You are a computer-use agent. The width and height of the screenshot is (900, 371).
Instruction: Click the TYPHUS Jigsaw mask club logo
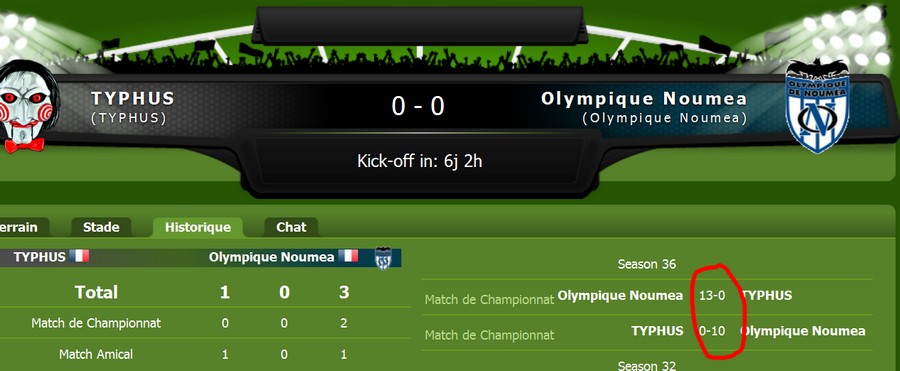pyautogui.click(x=29, y=106)
